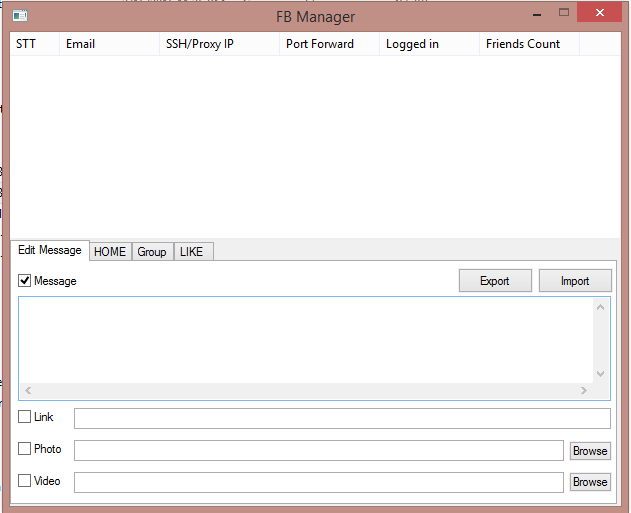Click message box scroll left arrow
This screenshot has height=513, width=631.
coord(28,390)
